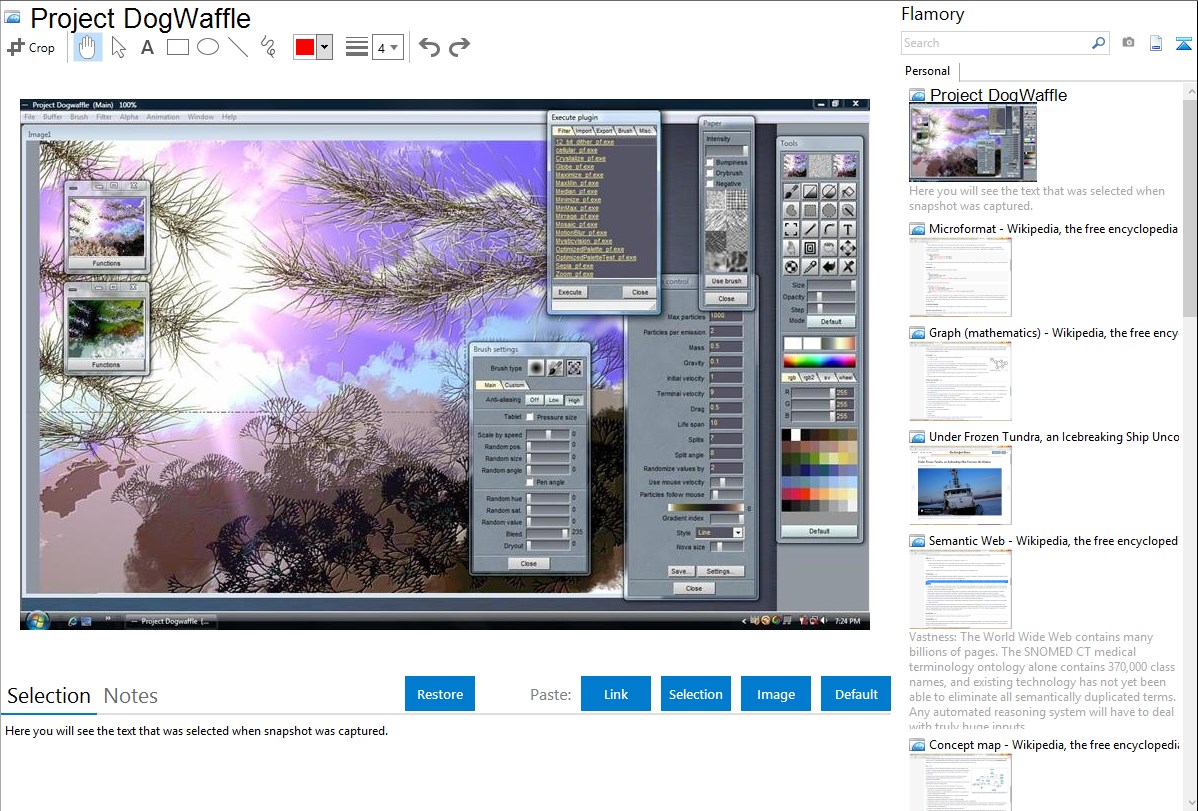The image size is (1198, 811).
Task: Set anti-aliasing to High
Action: (x=574, y=400)
